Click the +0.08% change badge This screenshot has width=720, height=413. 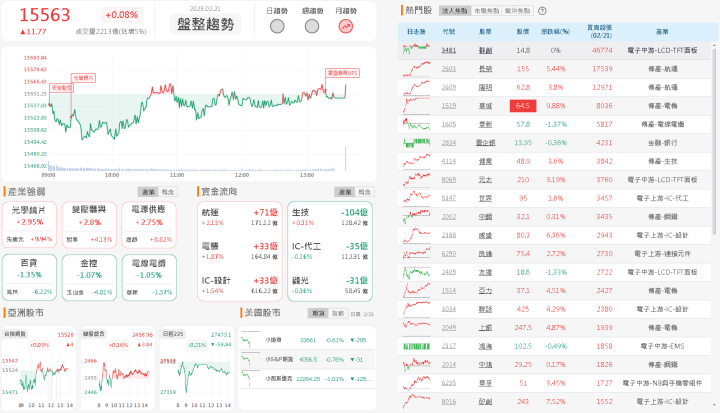122,15
